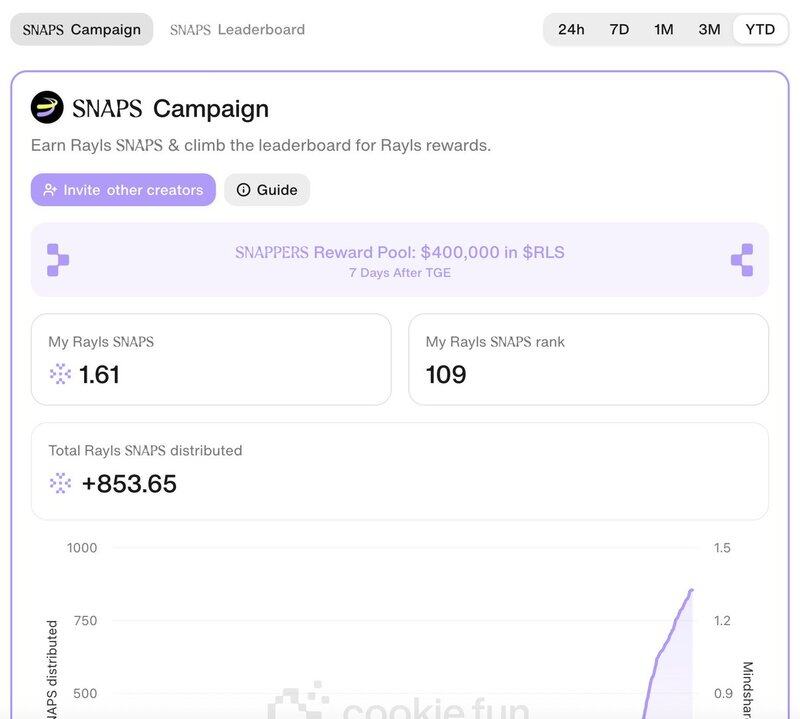
Task: Click the chart's 1.2 right-axis label
Action: pyautogui.click(x=722, y=621)
